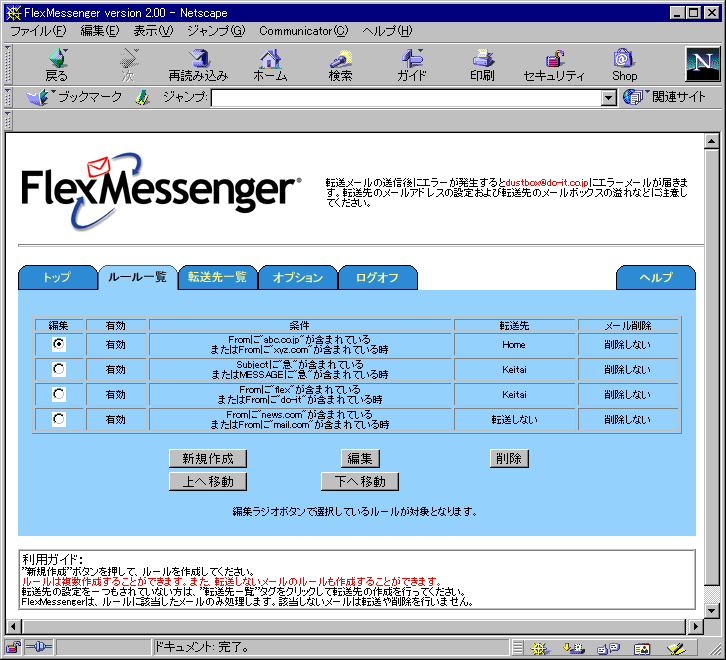Open the ヘルプ(H) menu
Screen dimensions: 726x660
pos(387,31)
